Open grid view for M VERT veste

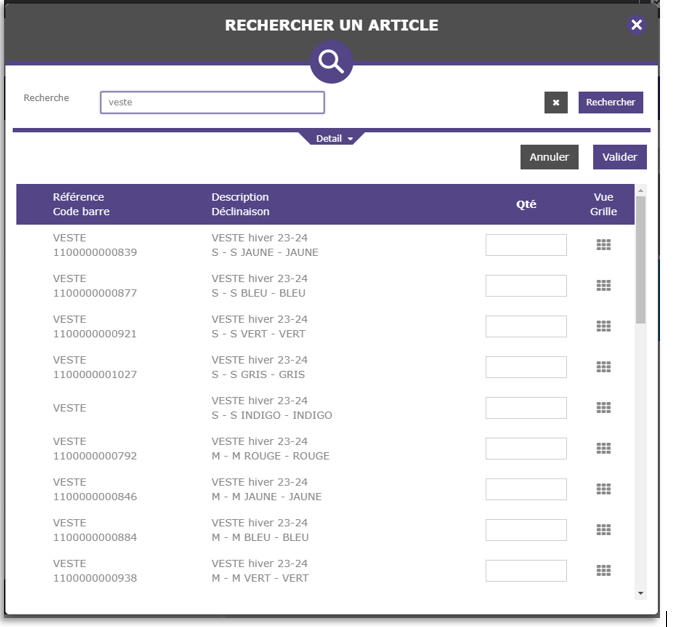604,571
